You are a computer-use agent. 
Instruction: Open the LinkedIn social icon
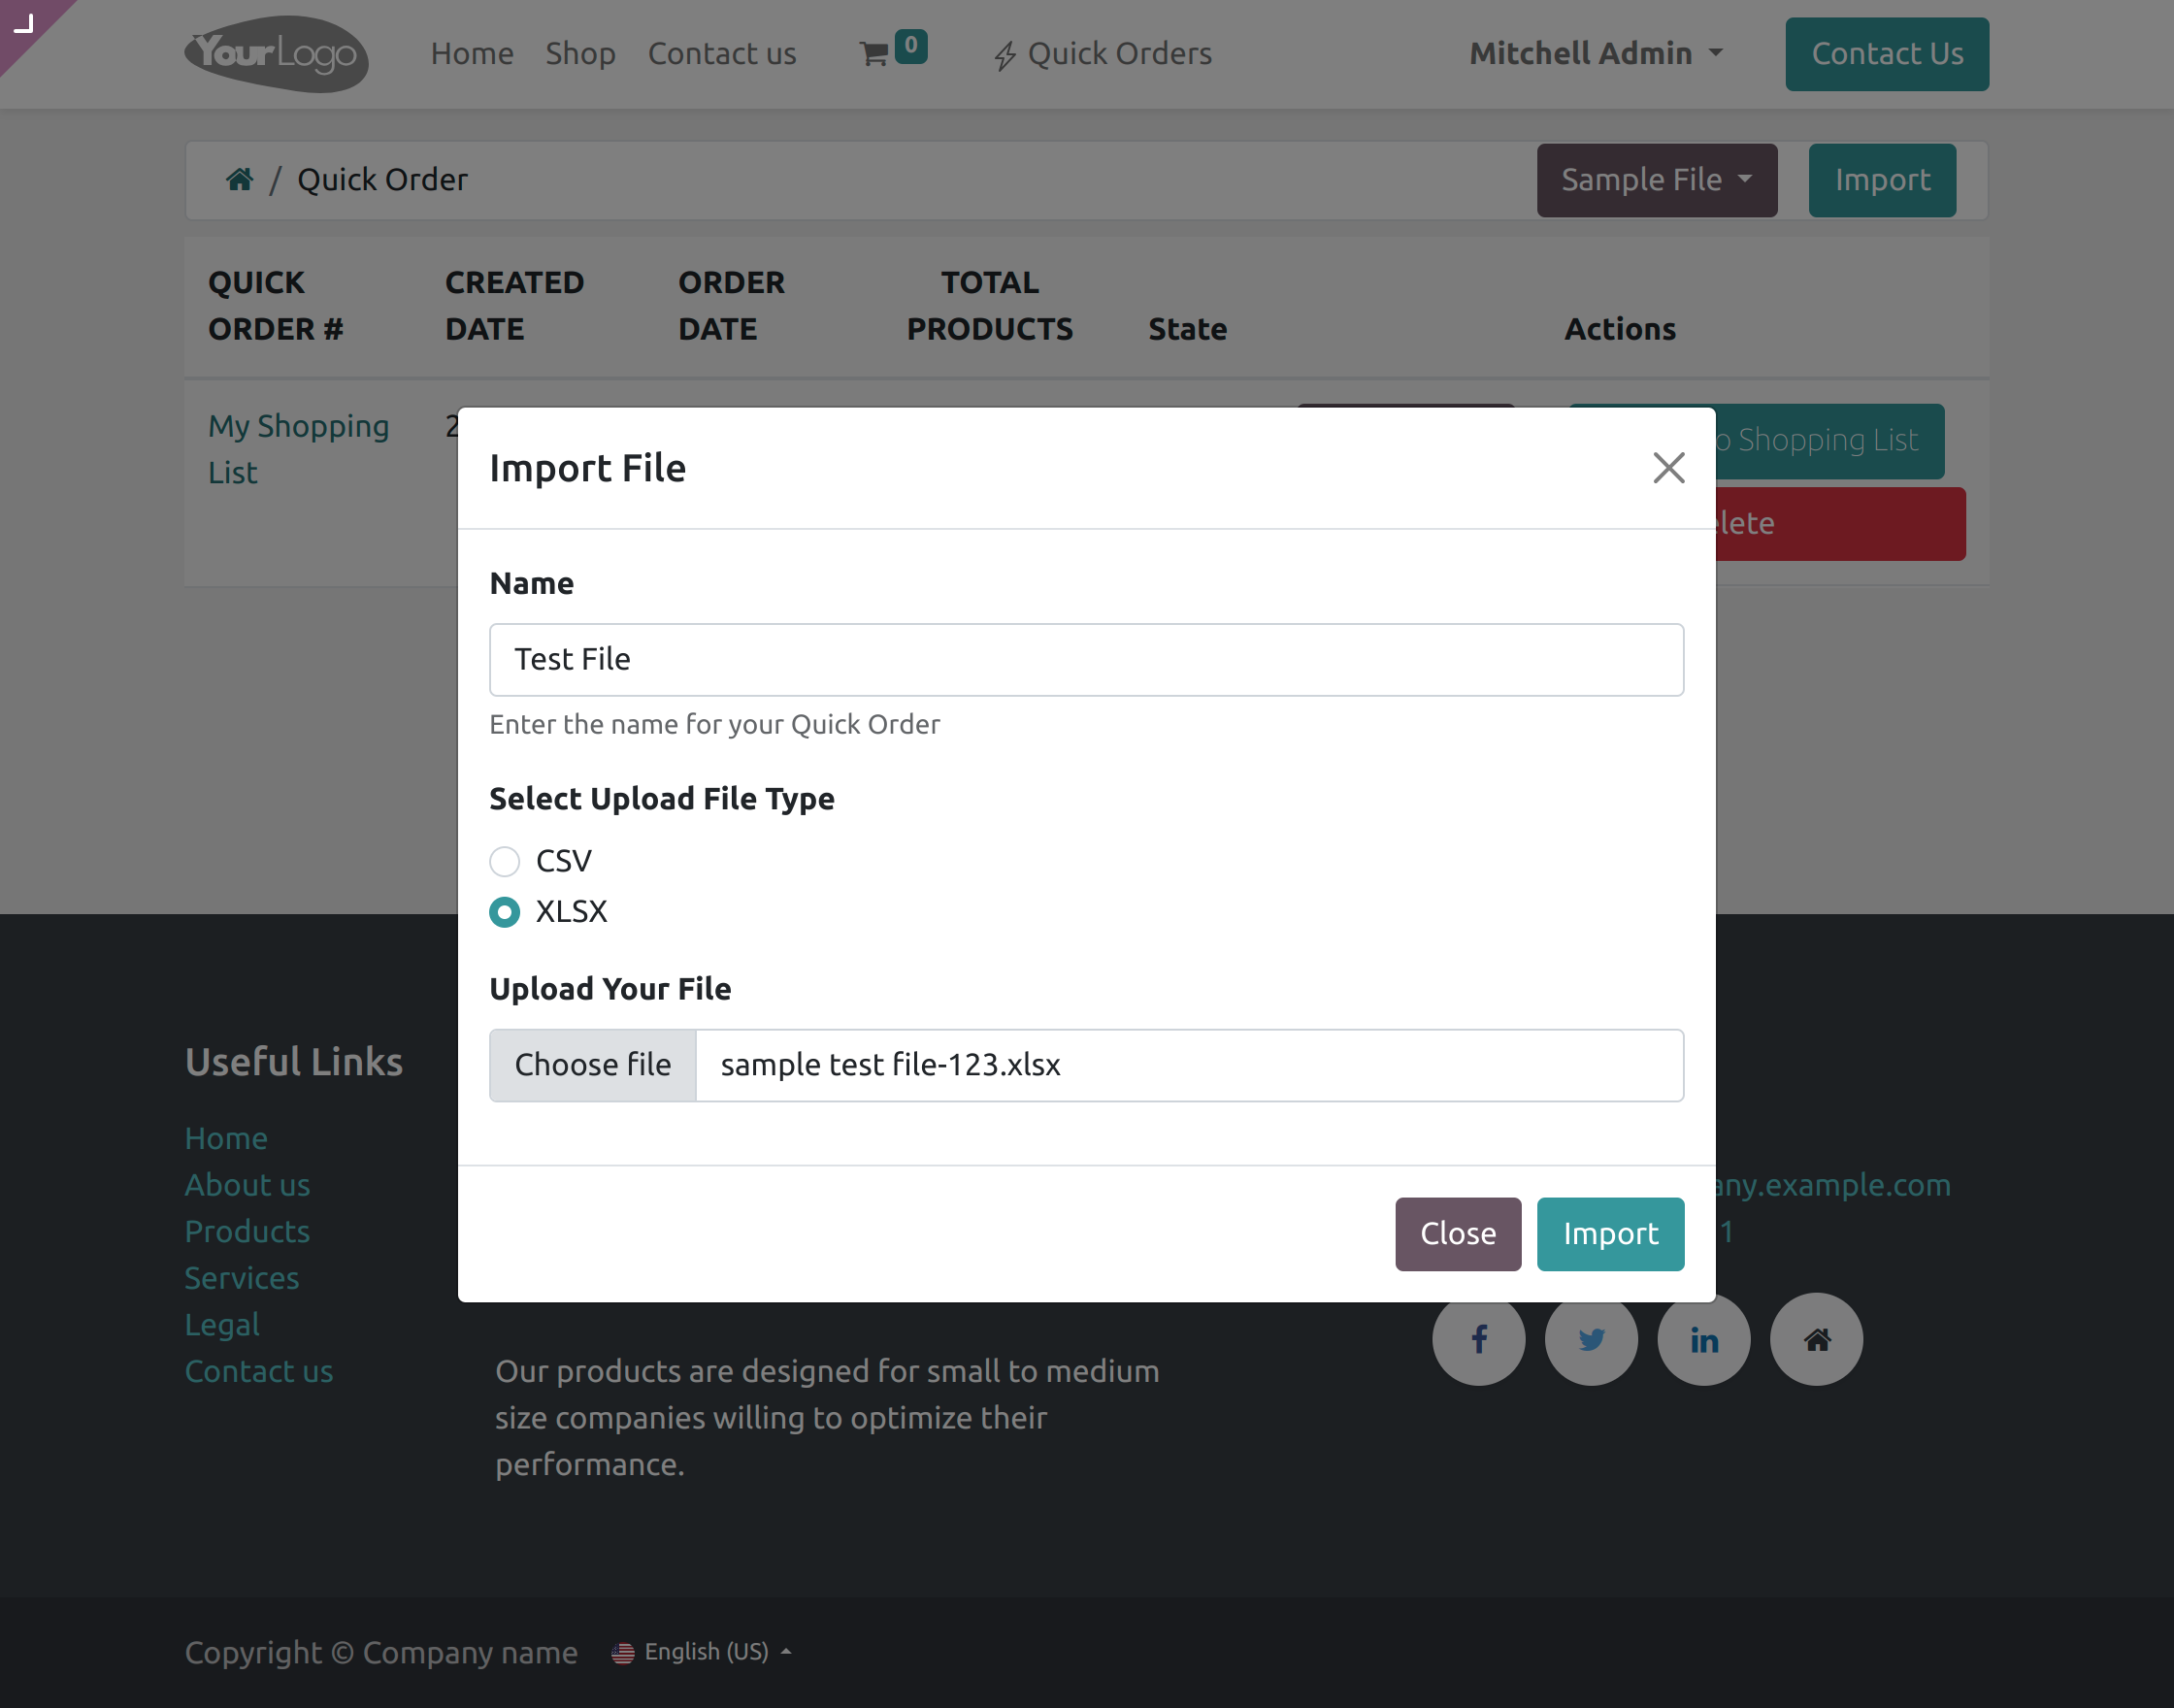click(1703, 1339)
